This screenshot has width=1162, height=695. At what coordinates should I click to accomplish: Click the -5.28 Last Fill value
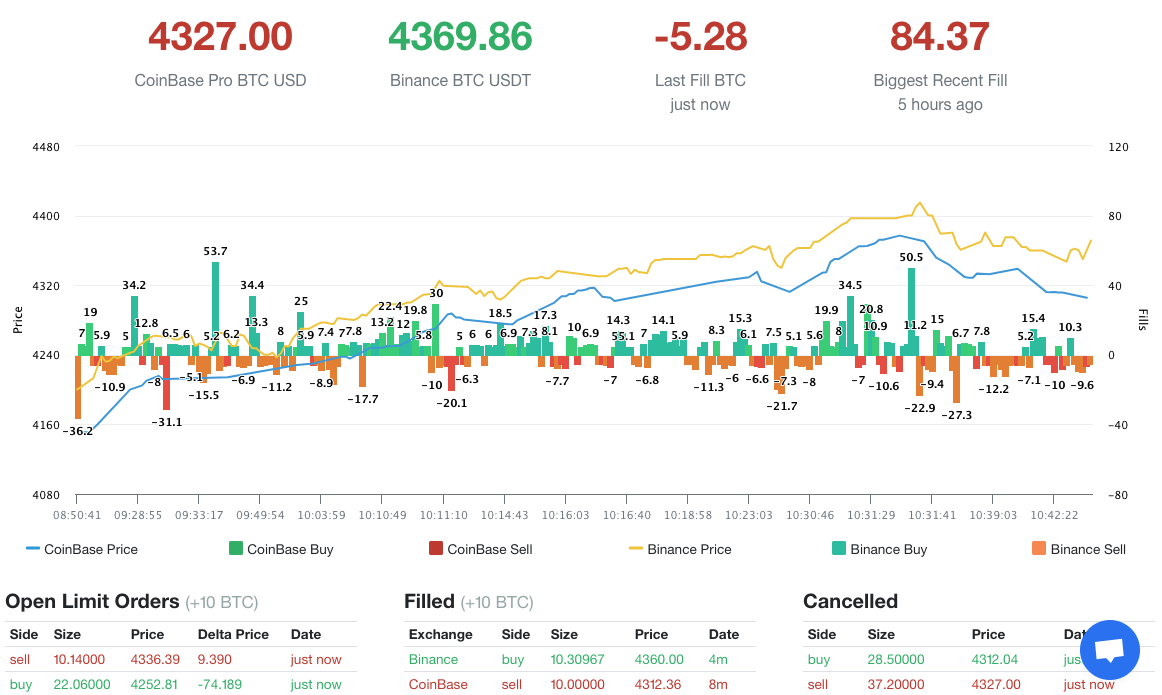[x=700, y=36]
